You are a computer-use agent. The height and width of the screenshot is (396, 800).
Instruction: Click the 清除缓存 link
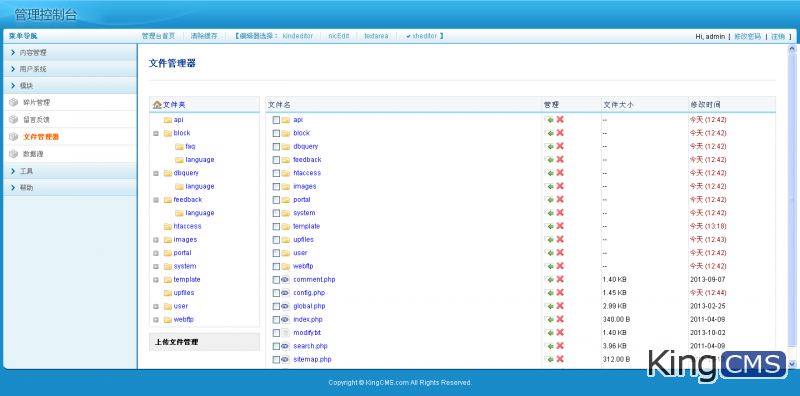point(204,36)
